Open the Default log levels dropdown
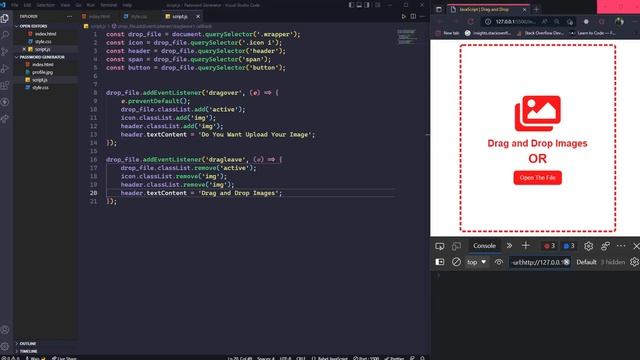640x360 pixels. point(586,262)
